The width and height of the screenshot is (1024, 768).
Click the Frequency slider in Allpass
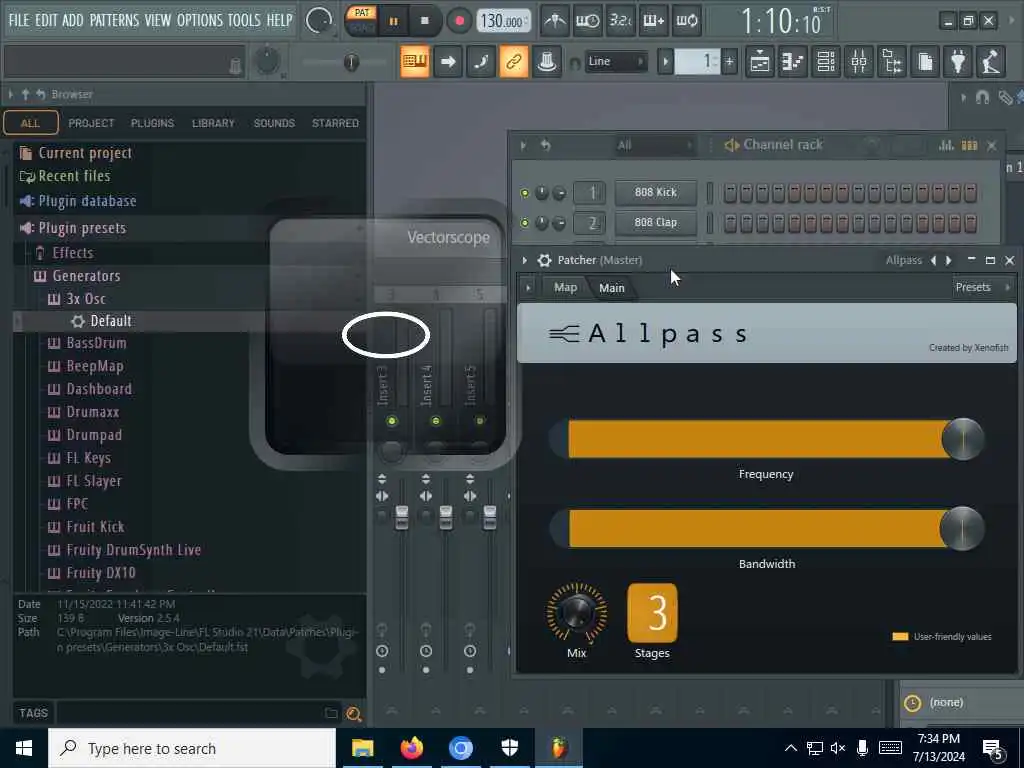point(766,440)
